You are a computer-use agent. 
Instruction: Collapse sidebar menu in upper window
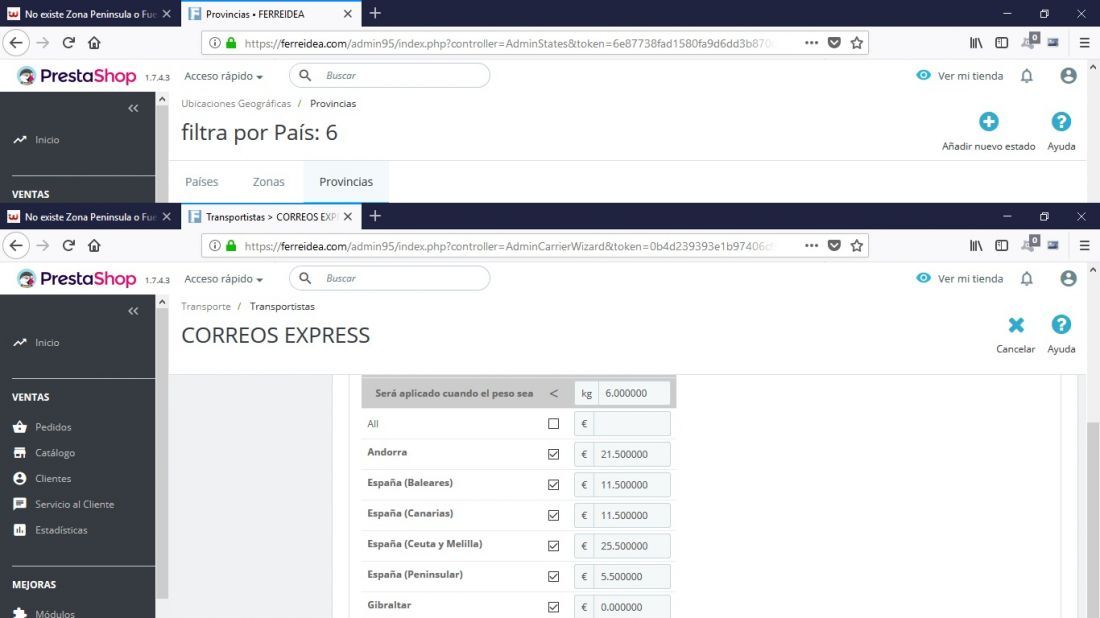pyautogui.click(x=133, y=108)
